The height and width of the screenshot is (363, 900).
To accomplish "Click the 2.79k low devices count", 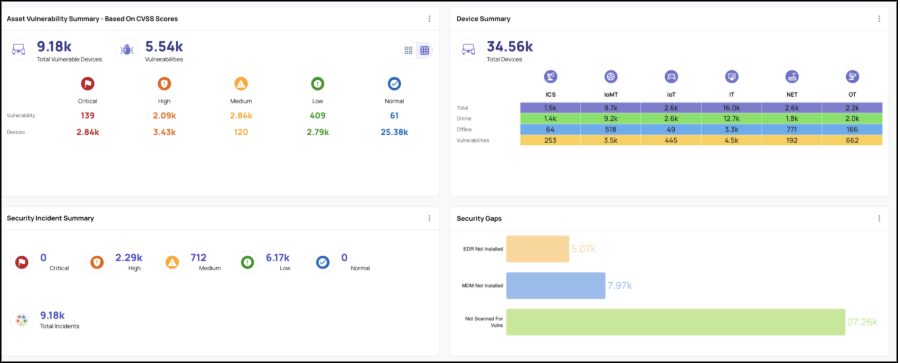I will [x=317, y=132].
